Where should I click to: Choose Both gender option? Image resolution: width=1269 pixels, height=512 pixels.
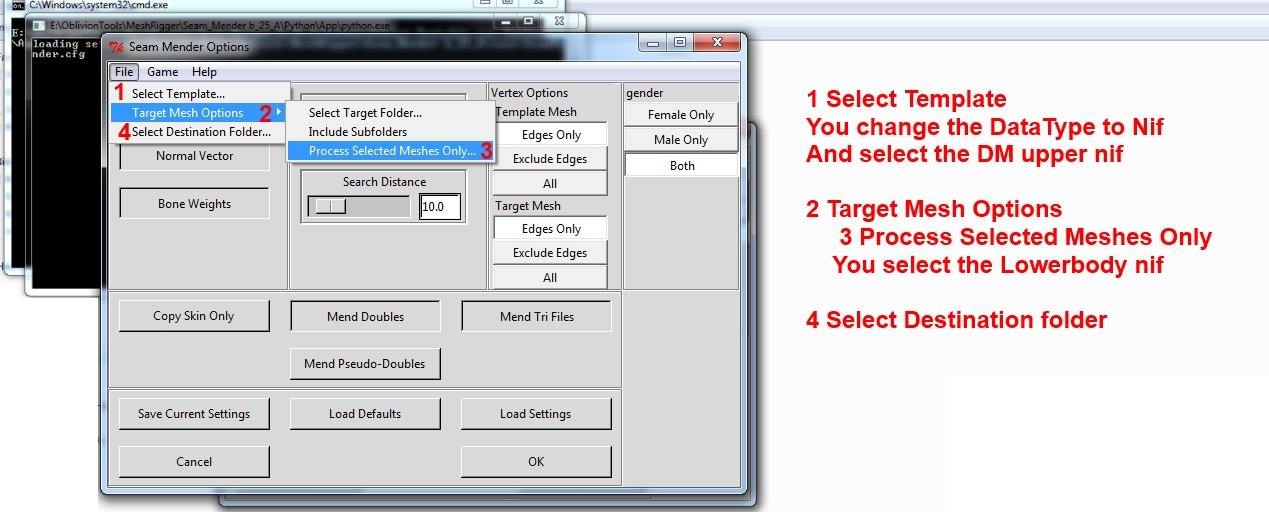pyautogui.click(x=681, y=165)
